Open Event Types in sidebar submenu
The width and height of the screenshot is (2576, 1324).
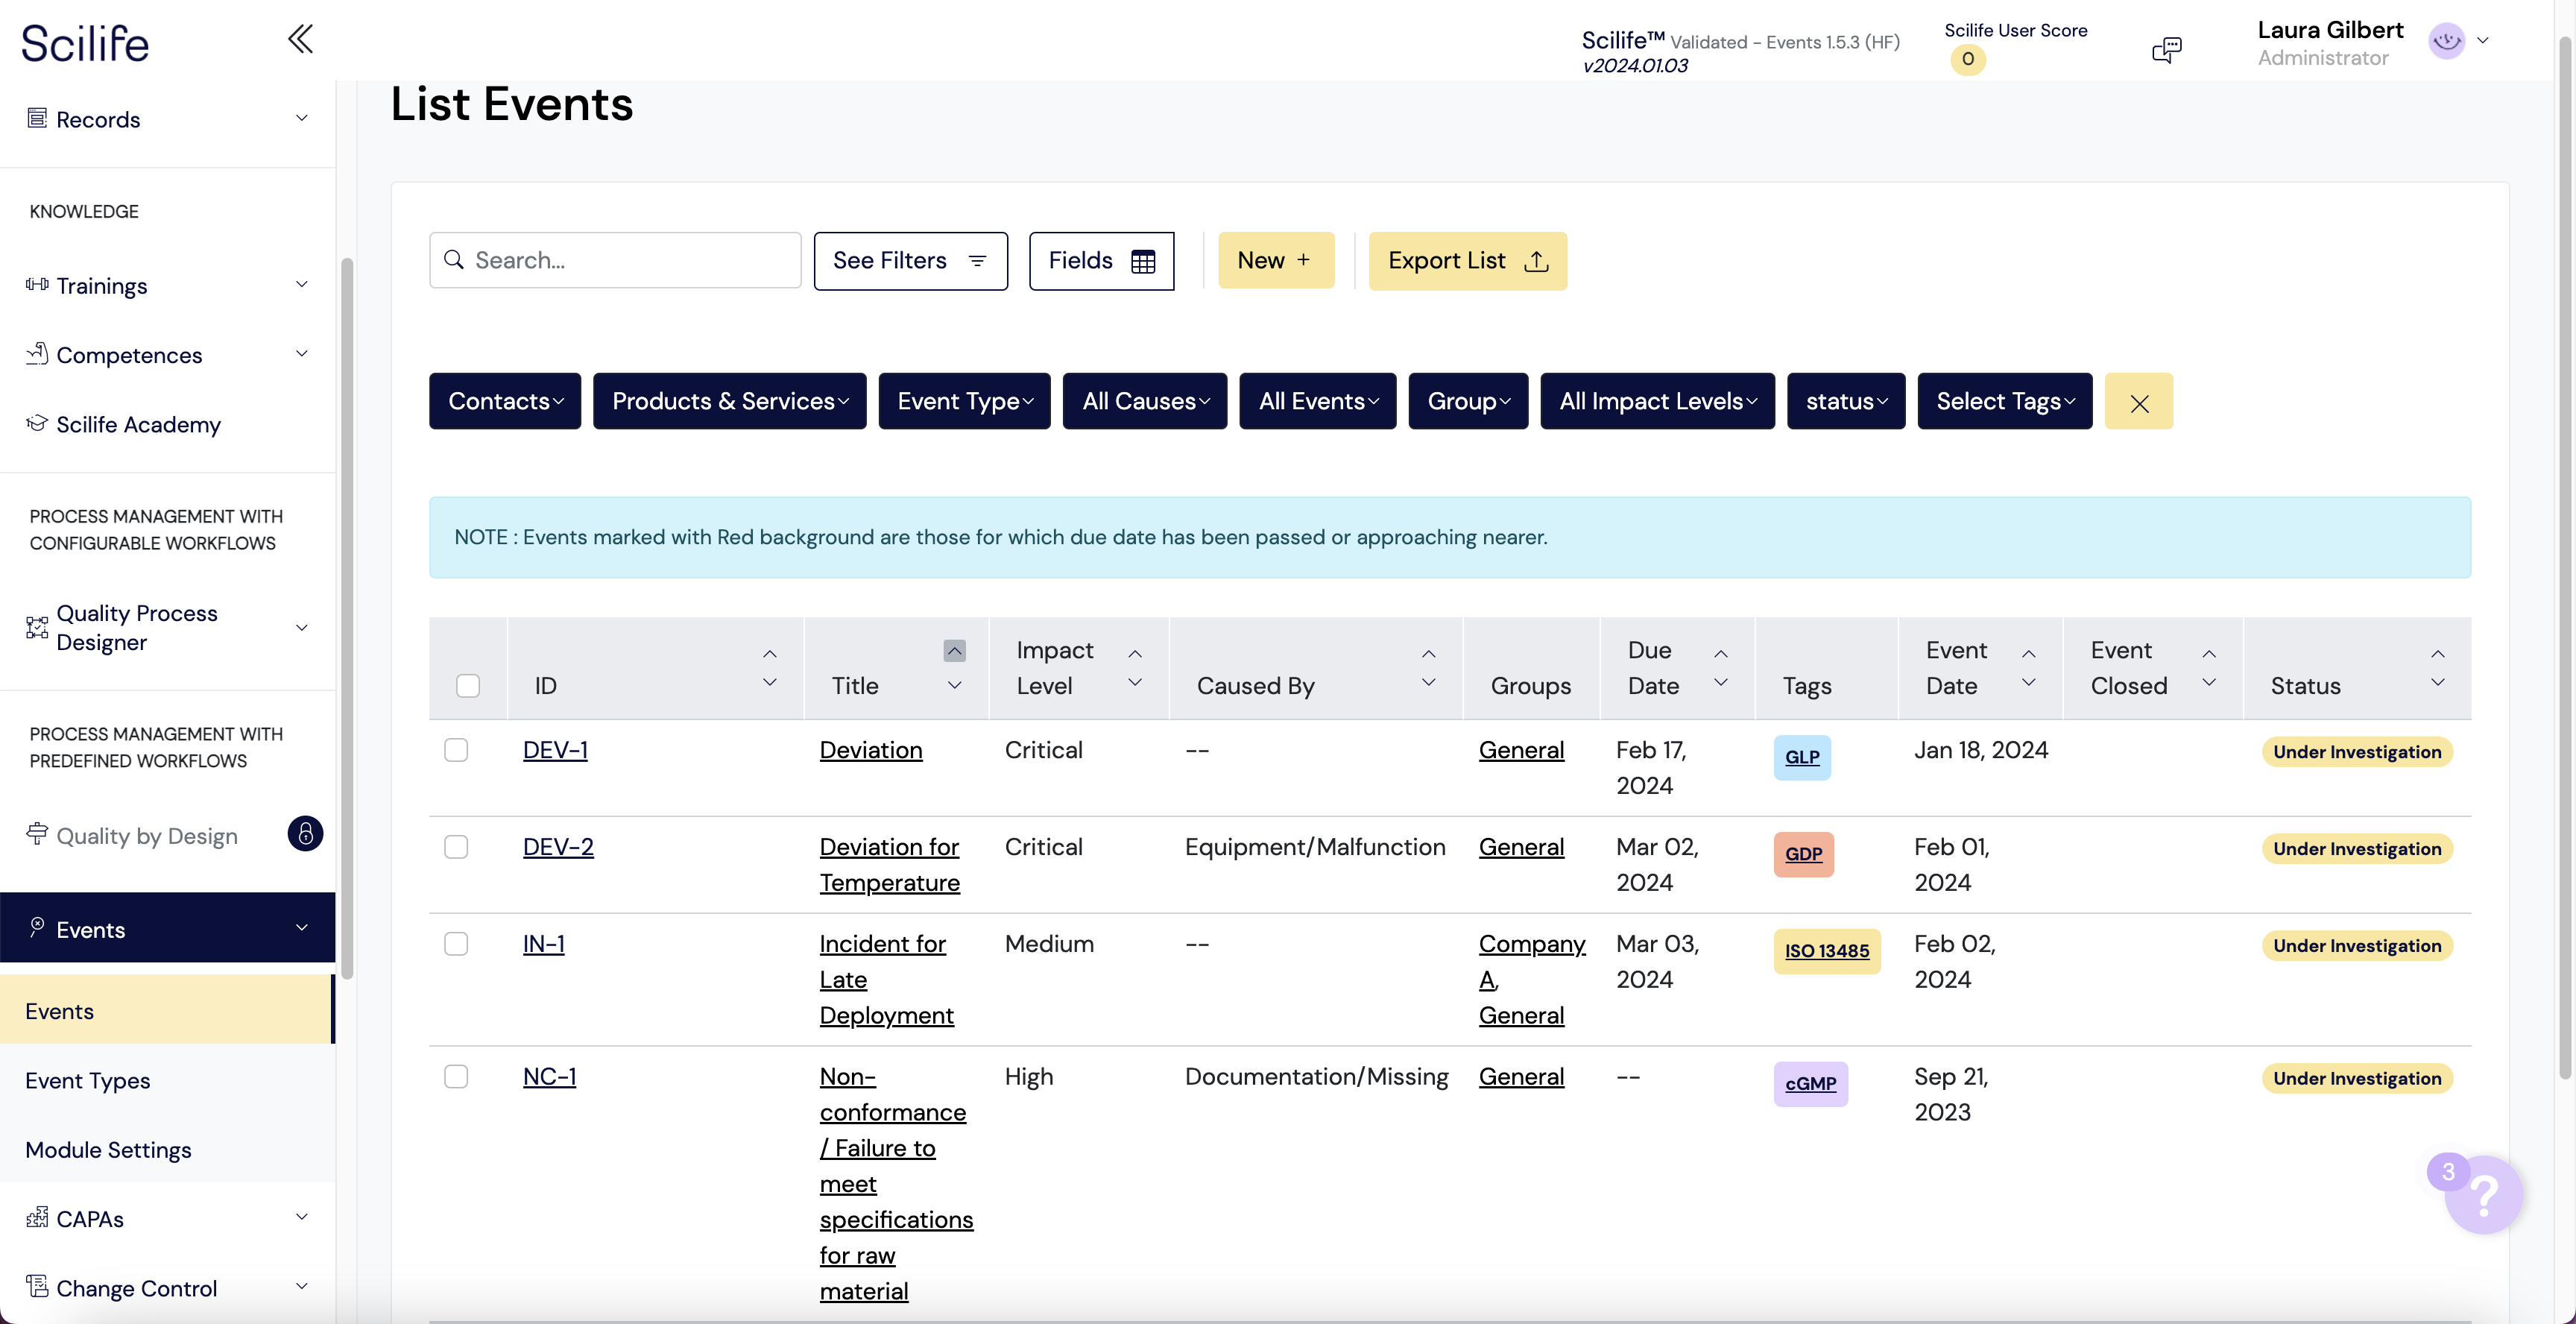[x=88, y=1081]
